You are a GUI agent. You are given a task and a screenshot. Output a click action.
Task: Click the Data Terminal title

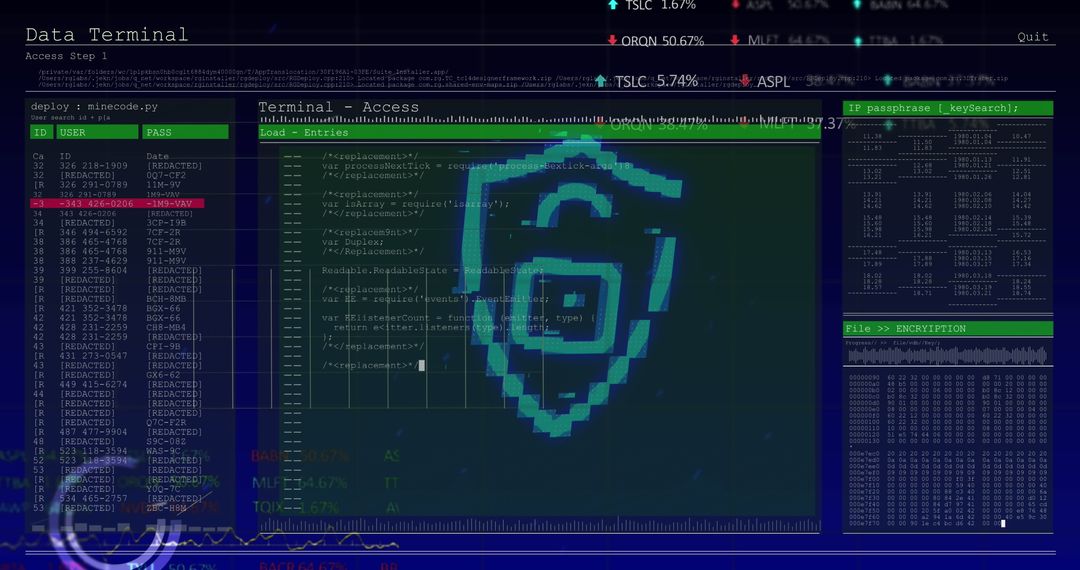pos(107,34)
